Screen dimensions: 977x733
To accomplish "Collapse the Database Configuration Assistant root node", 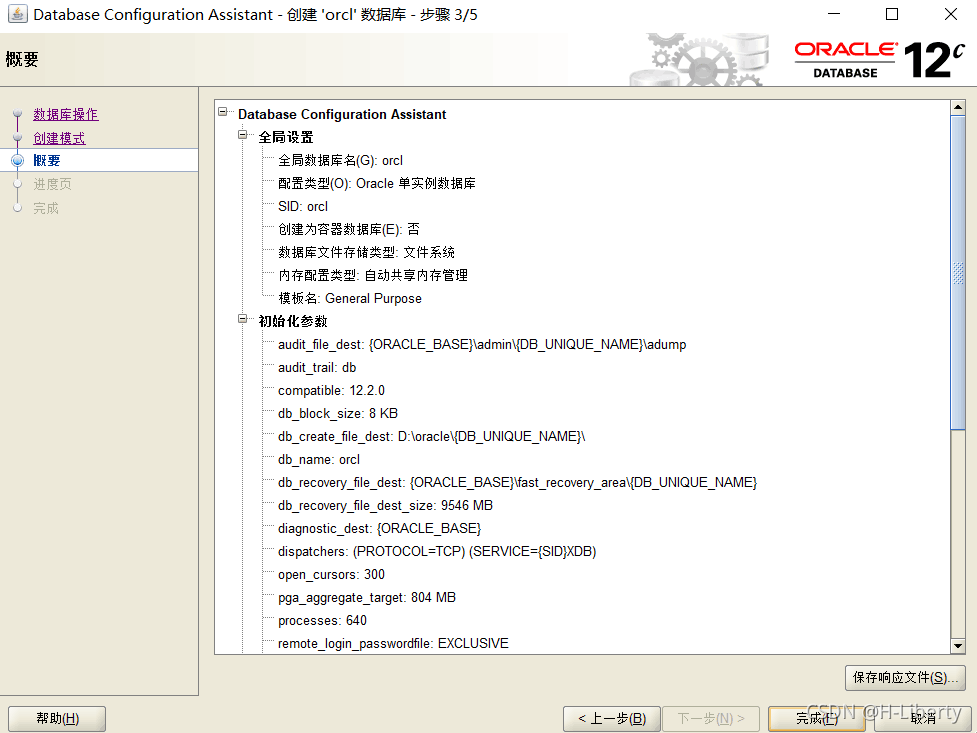I will click(222, 112).
